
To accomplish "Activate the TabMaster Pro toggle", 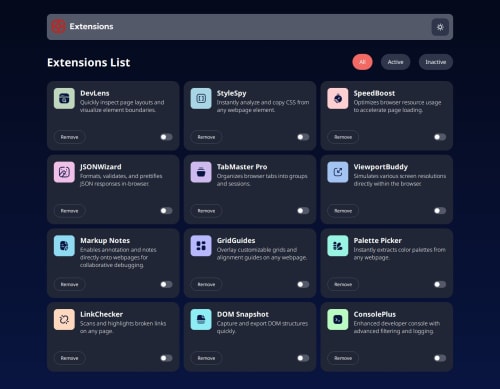I will tap(303, 211).
